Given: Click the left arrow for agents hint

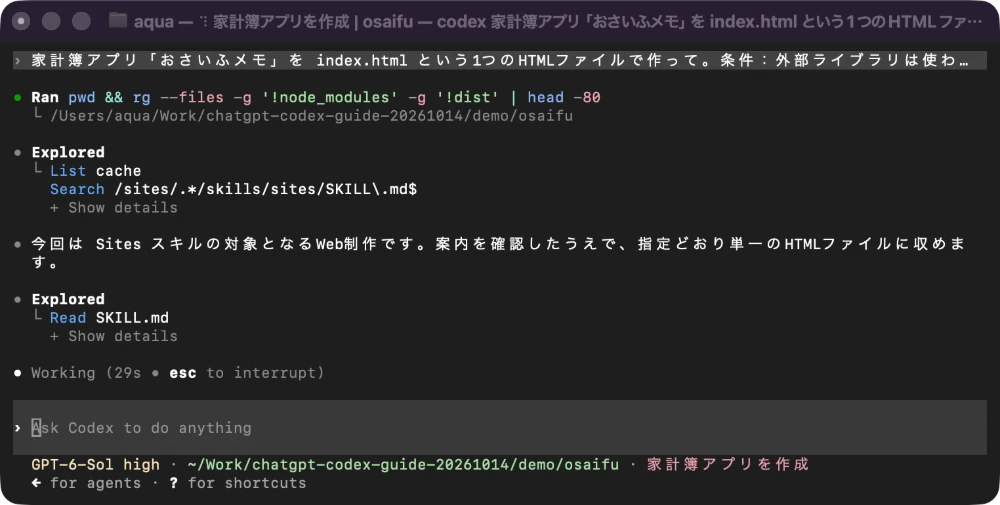Looking at the screenshot, I should pyautogui.click(x=86, y=483).
